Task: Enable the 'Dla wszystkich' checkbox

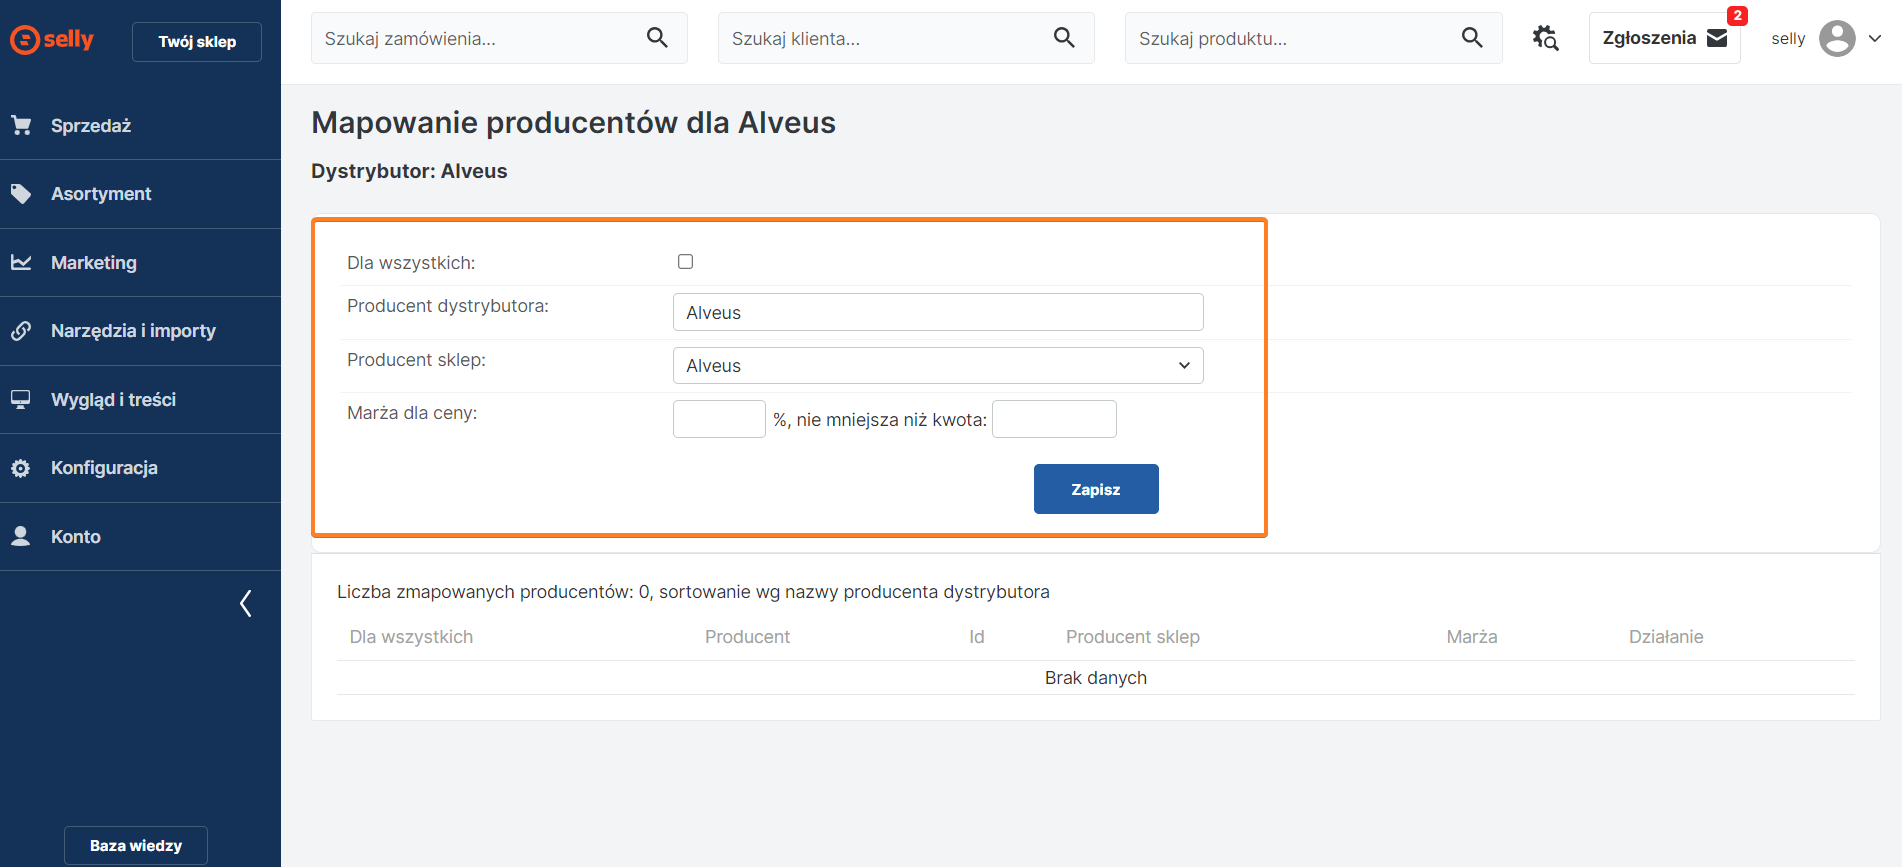Action: (x=685, y=262)
